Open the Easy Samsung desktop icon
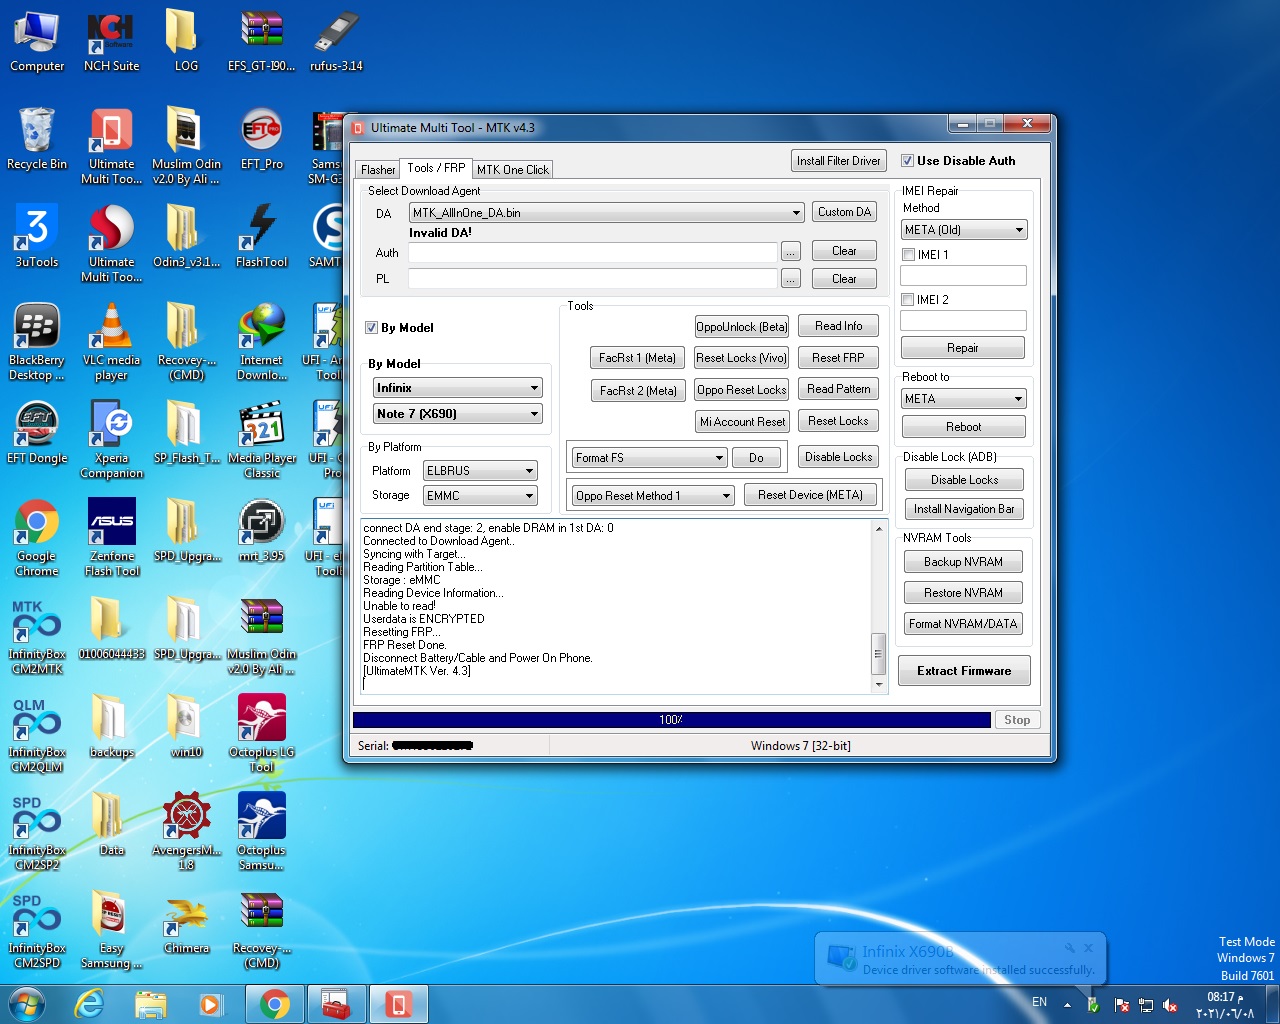This screenshot has width=1280, height=1024. click(x=111, y=930)
